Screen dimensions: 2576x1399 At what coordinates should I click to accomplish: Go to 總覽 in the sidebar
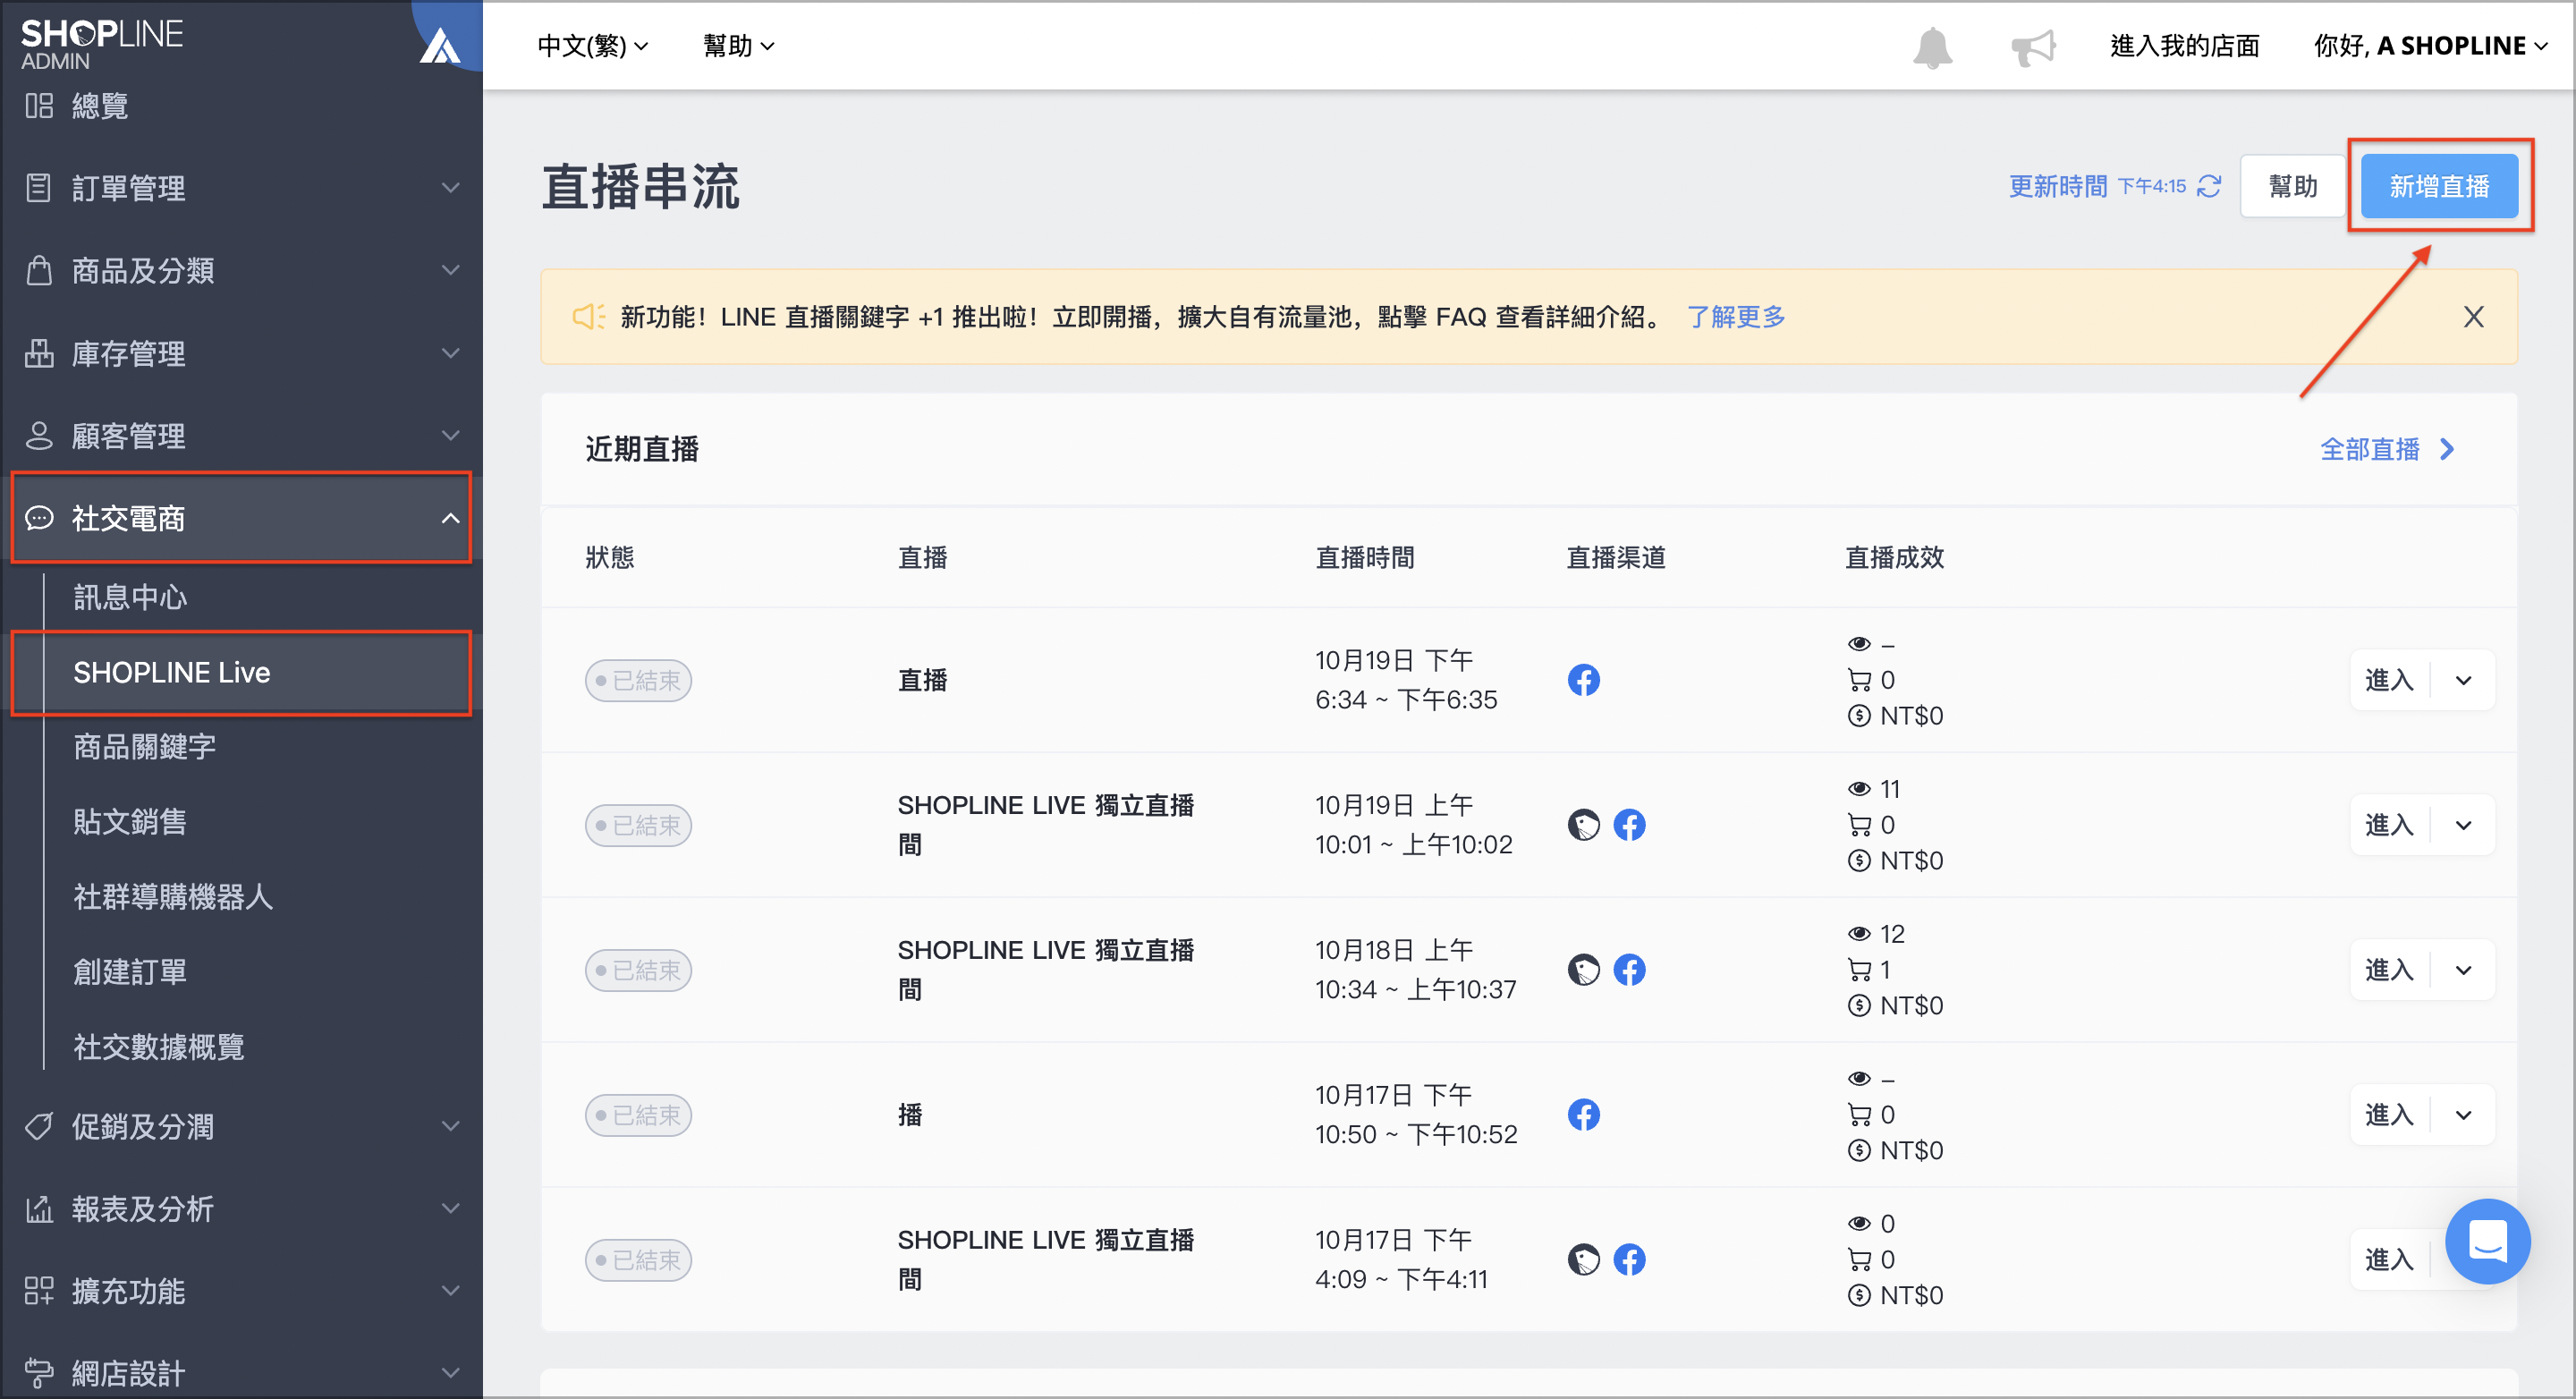coord(100,105)
